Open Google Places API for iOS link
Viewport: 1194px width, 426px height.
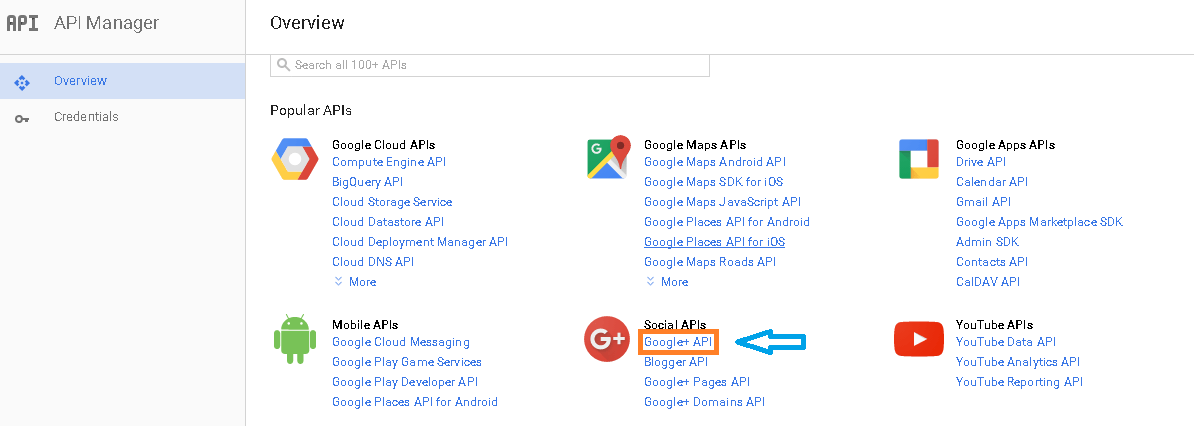coord(714,242)
